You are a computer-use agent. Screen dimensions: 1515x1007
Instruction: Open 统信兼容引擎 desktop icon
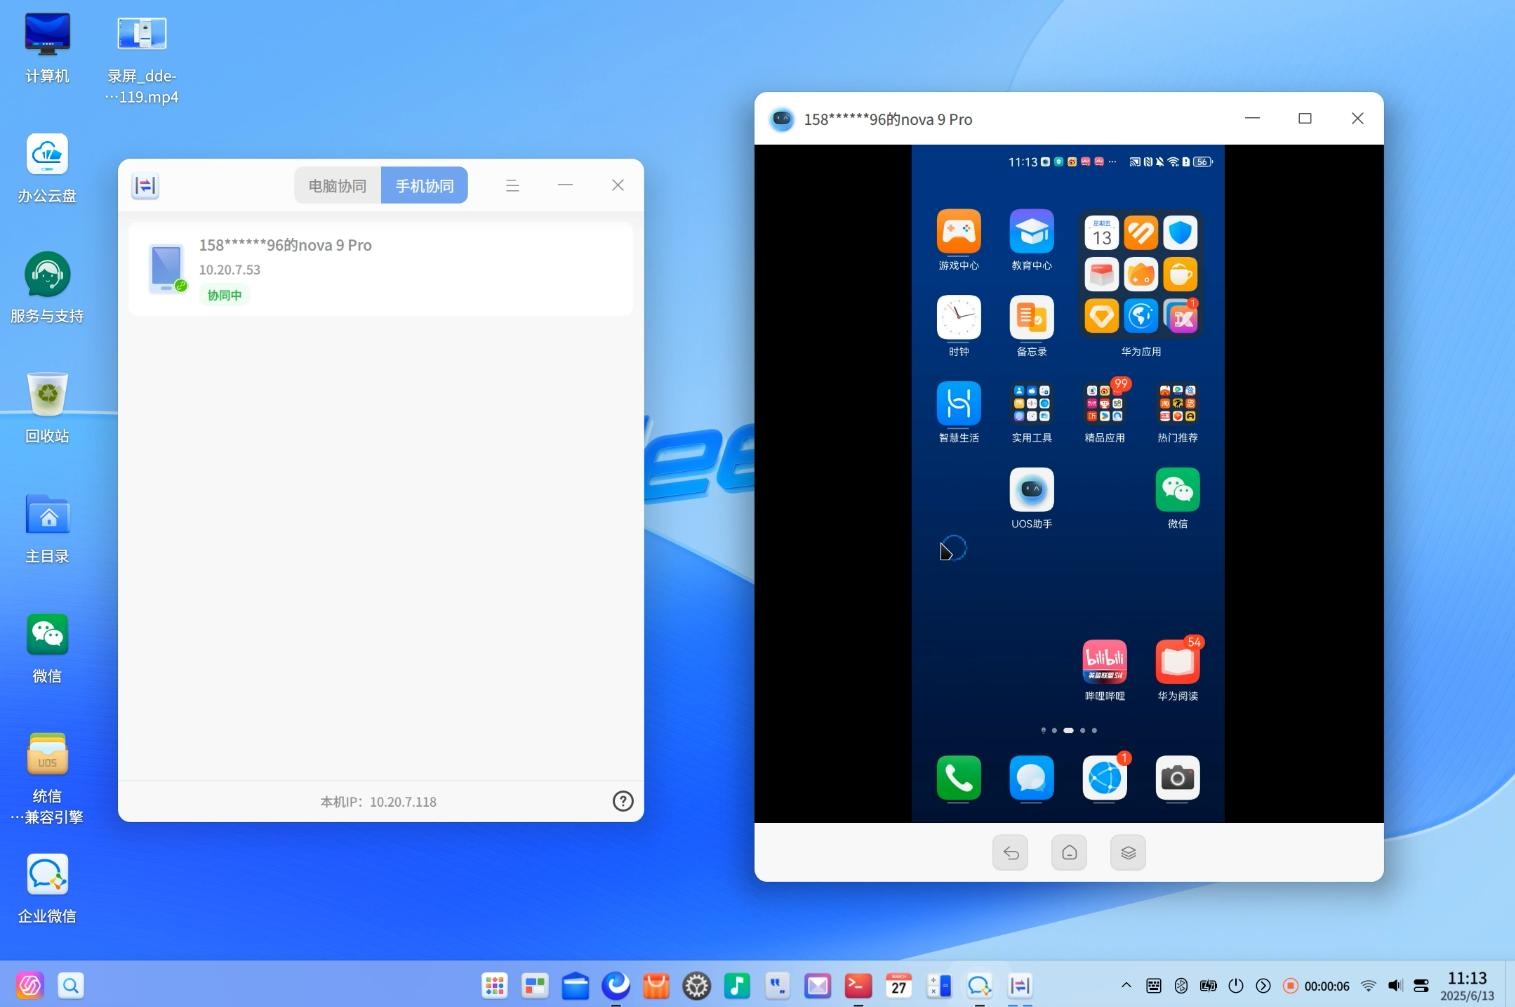point(47,778)
